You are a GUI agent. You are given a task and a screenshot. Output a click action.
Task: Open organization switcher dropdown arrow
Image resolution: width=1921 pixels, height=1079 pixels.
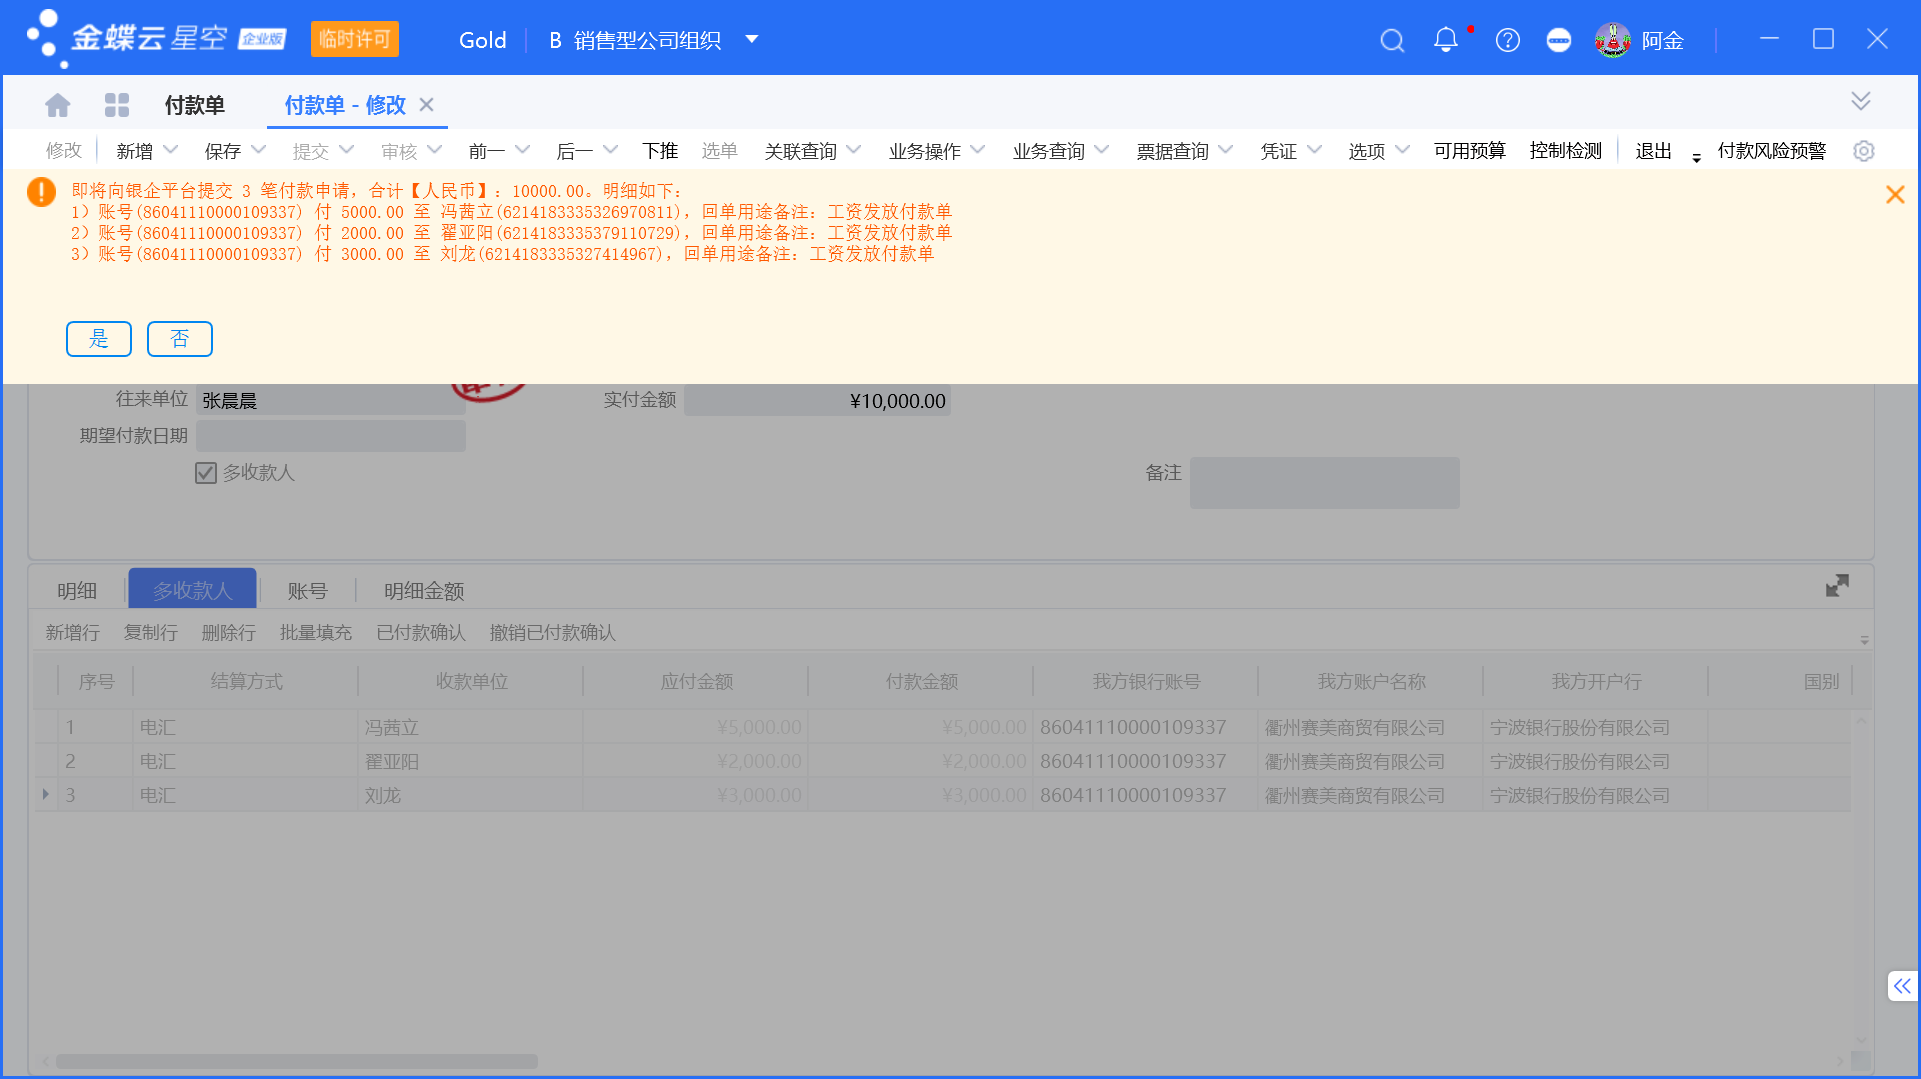[x=752, y=40]
